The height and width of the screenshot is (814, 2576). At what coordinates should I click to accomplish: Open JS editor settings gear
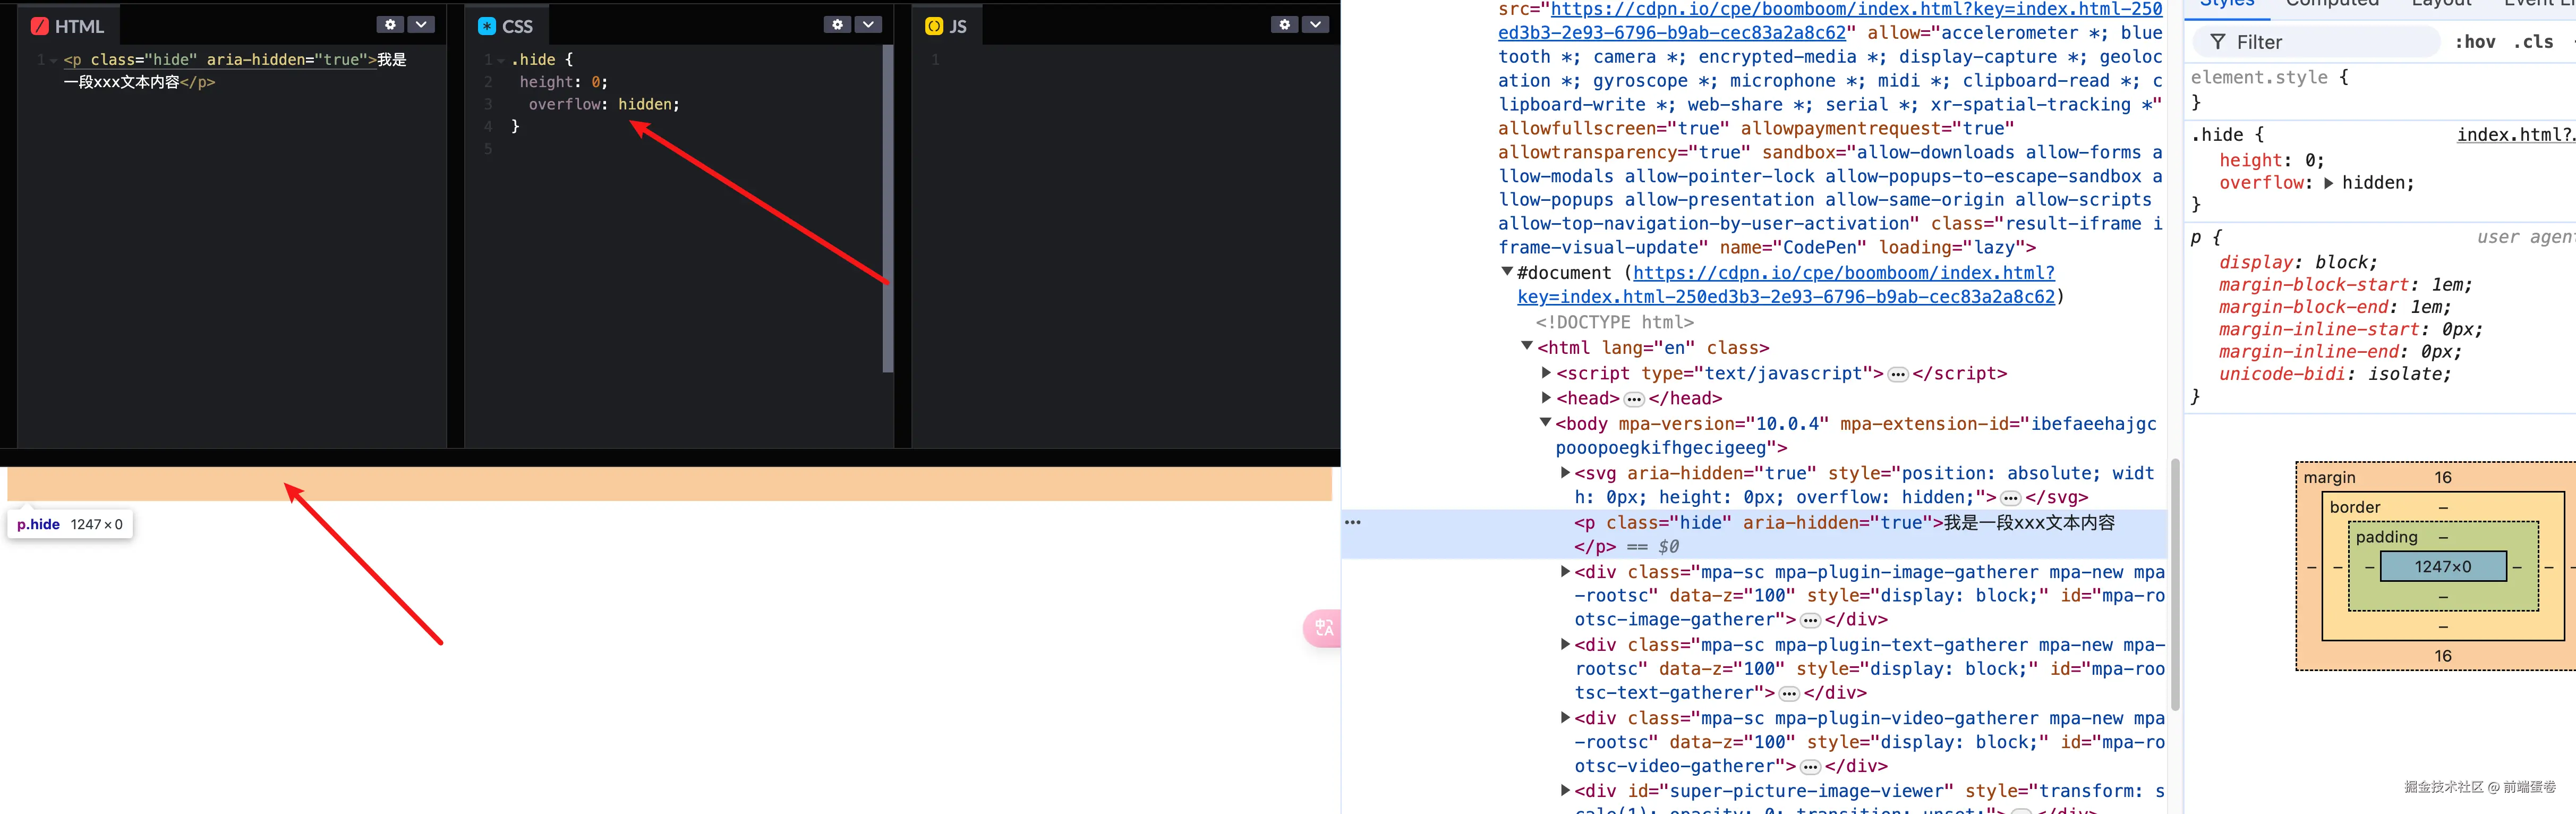point(1284,25)
